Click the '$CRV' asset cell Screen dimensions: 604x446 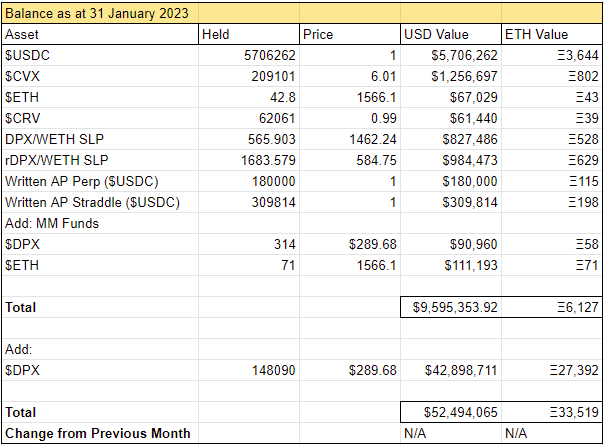pos(22,118)
